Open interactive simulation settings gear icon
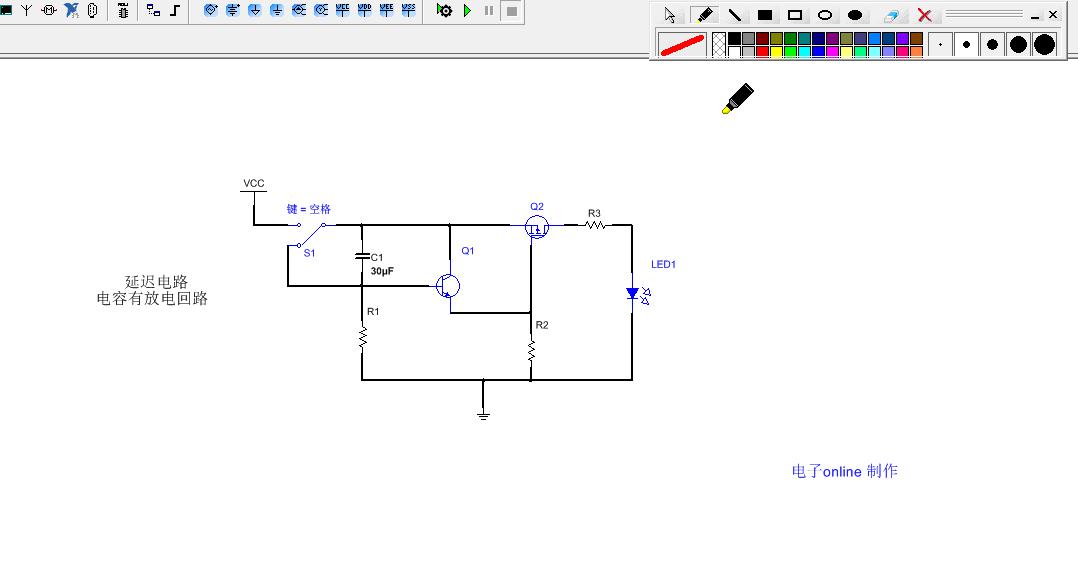This screenshot has width=1078, height=568. [x=445, y=10]
